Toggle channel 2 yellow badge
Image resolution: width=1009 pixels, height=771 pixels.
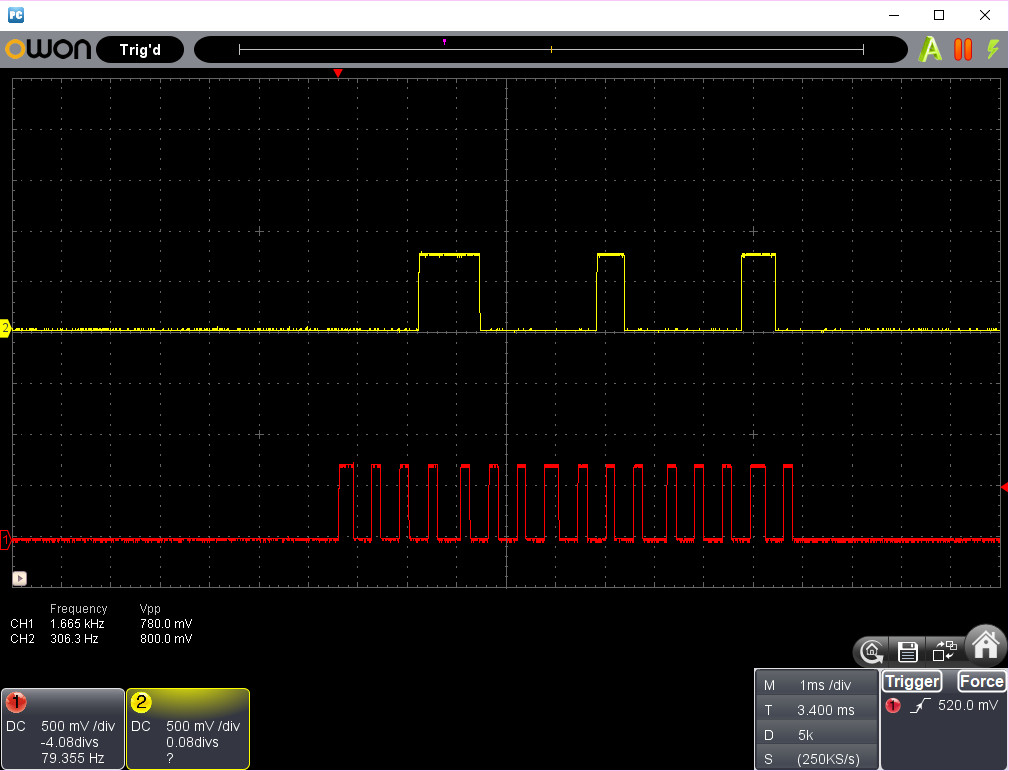point(141,702)
